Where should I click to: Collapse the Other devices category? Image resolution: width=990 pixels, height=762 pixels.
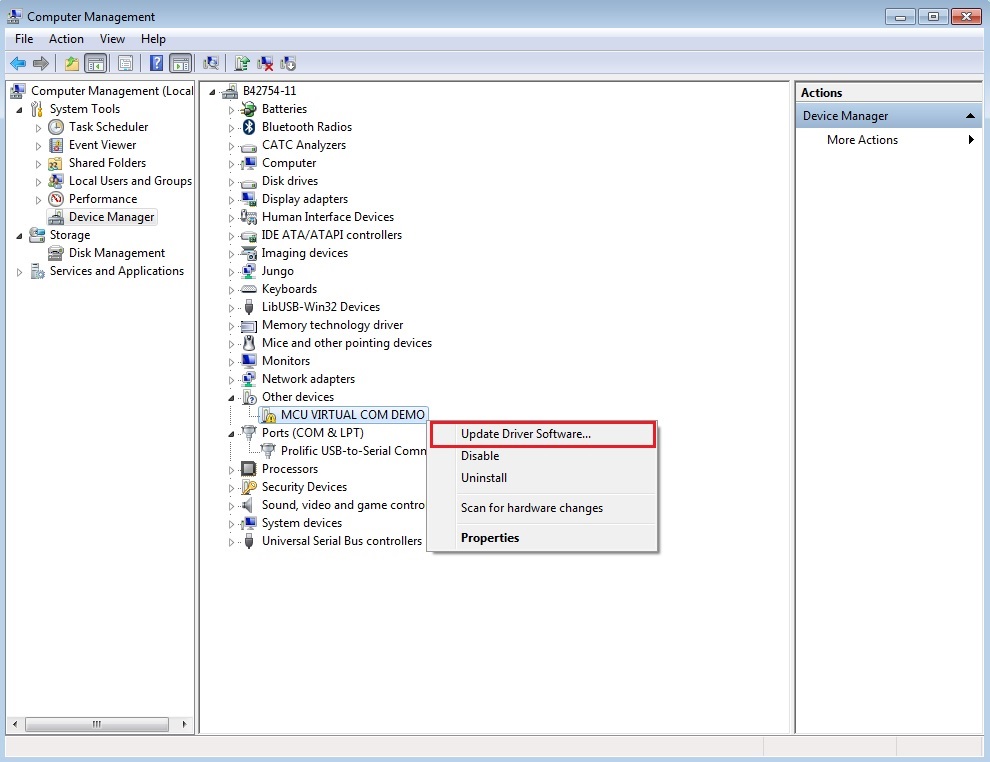pyautogui.click(x=231, y=397)
